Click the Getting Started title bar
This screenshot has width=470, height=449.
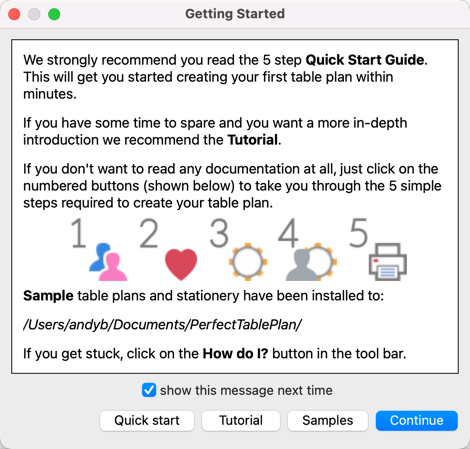[x=235, y=14]
